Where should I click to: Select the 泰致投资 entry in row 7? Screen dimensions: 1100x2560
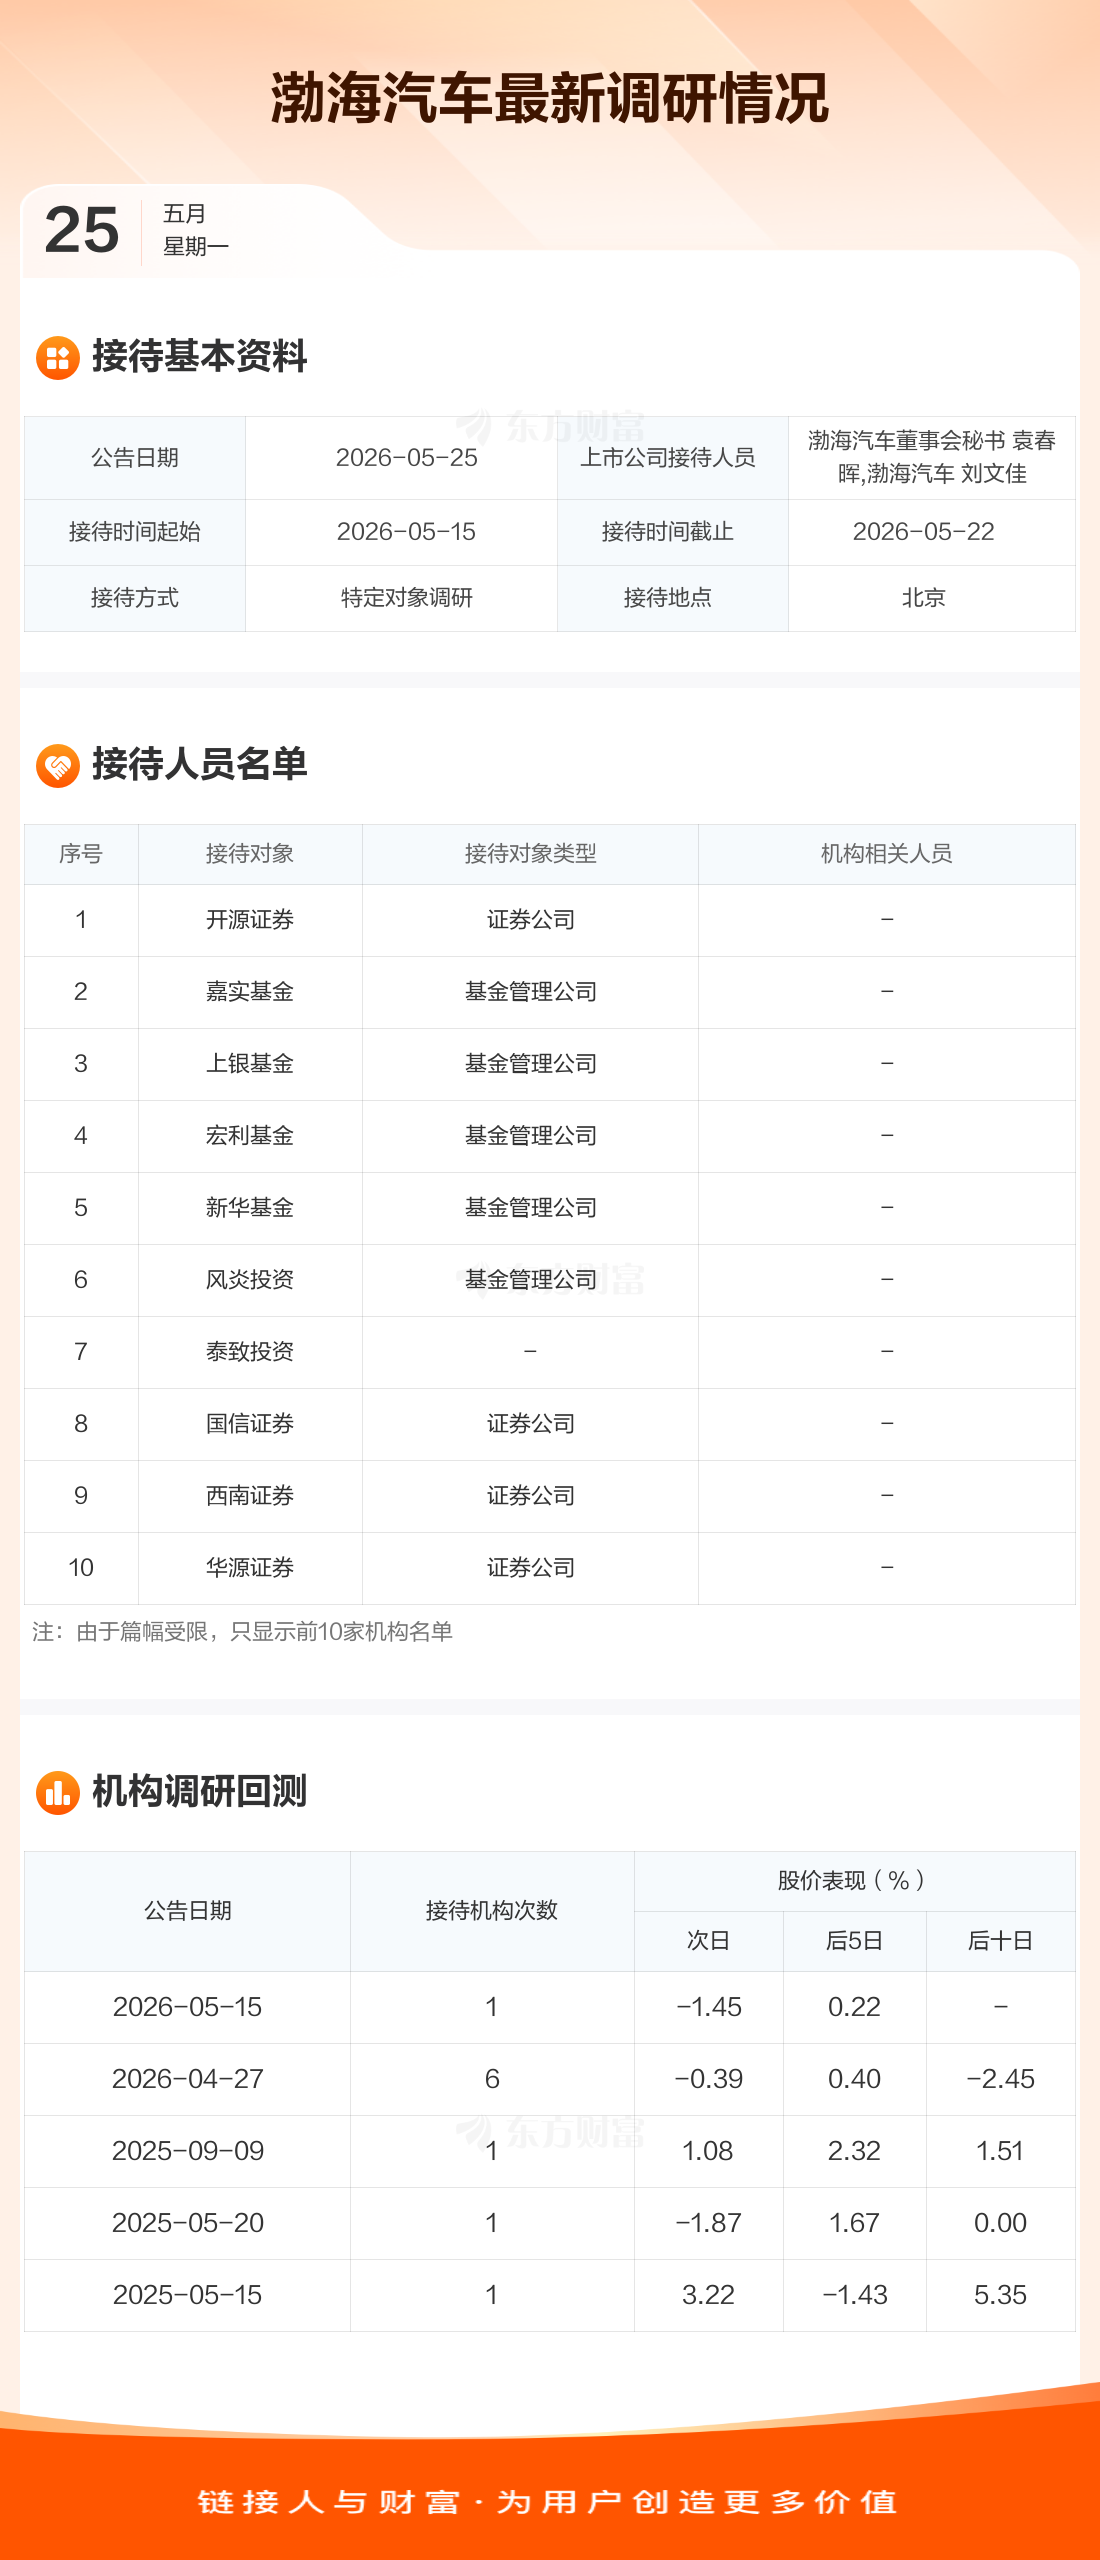(250, 1352)
